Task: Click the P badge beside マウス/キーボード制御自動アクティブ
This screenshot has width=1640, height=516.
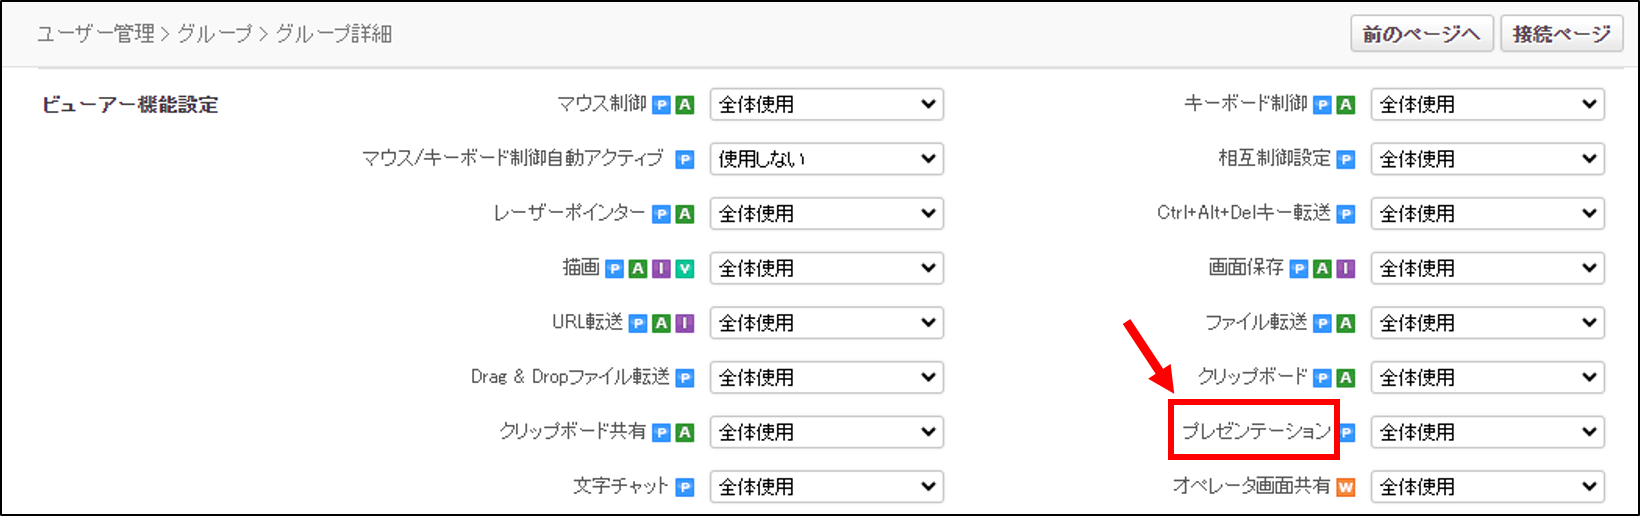Action: tap(685, 160)
